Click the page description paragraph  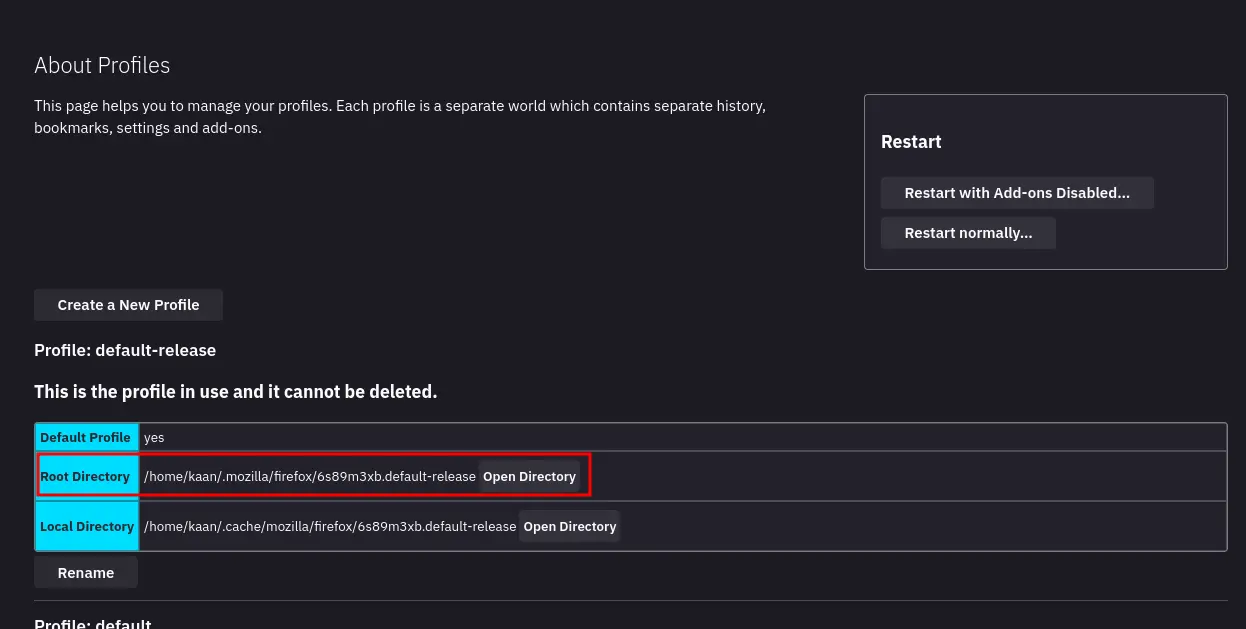tap(400, 117)
